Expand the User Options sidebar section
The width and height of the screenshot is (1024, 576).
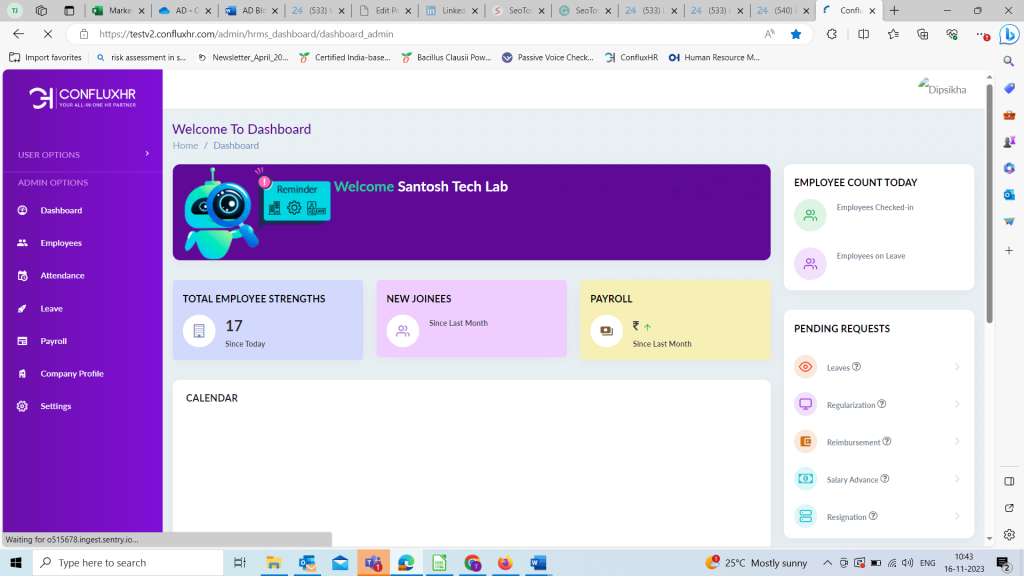(x=147, y=154)
